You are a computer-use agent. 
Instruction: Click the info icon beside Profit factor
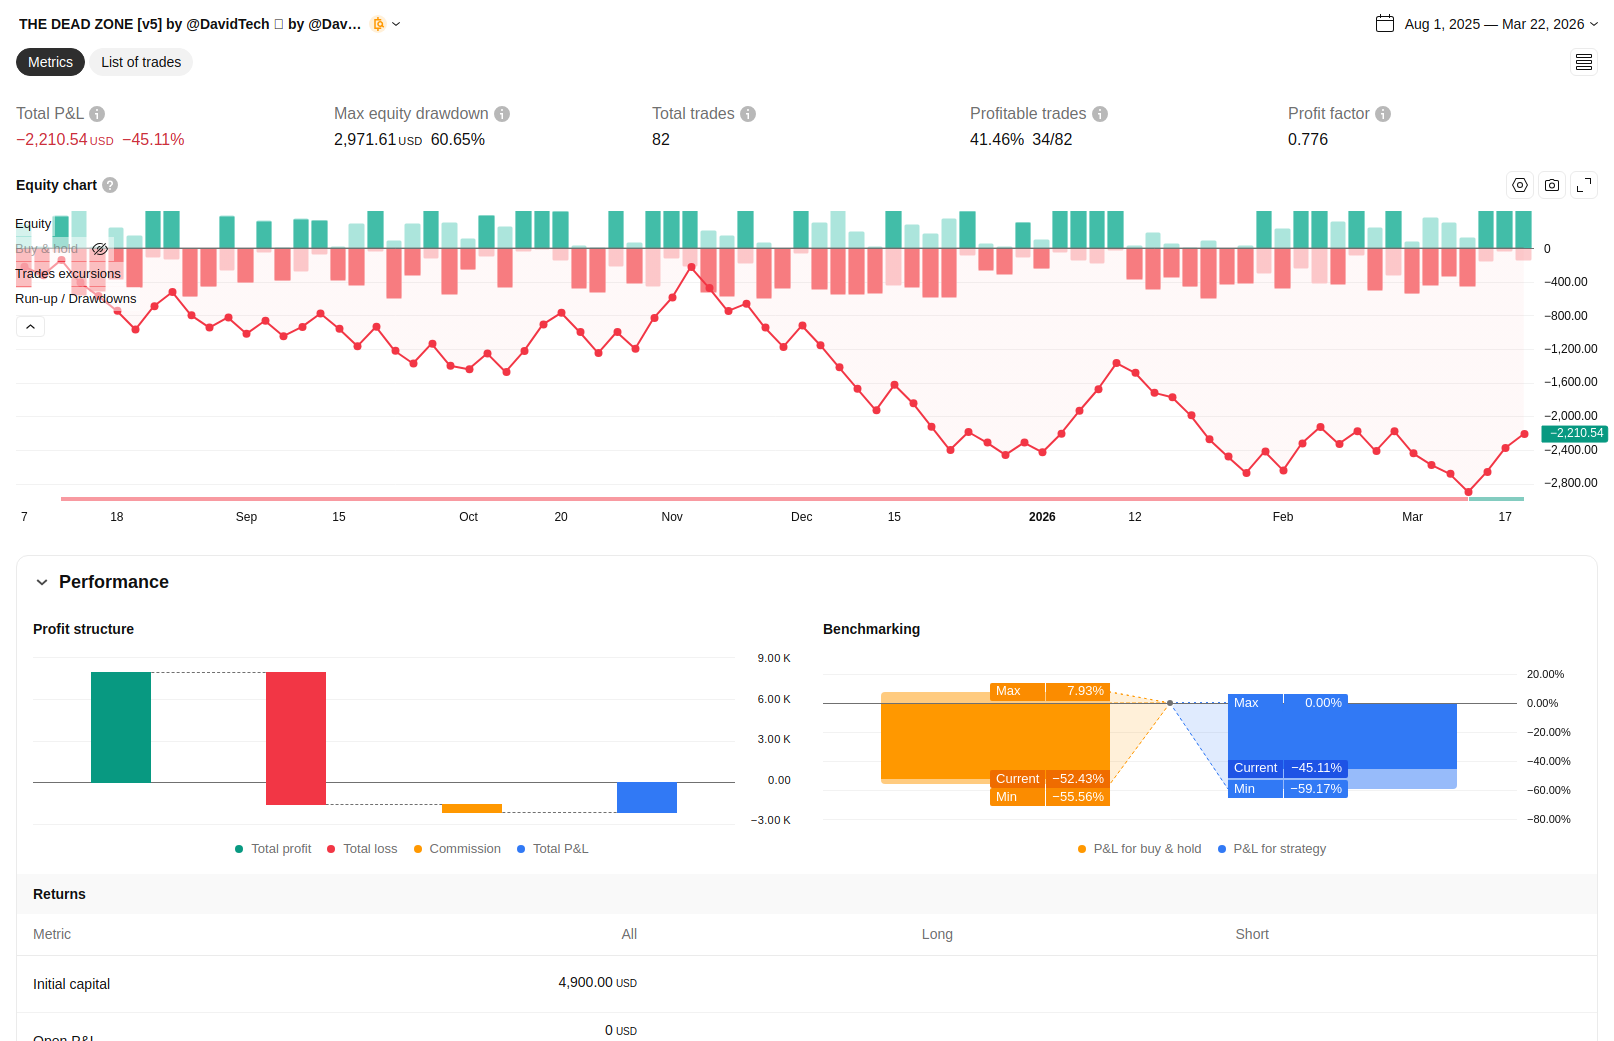[1383, 114]
